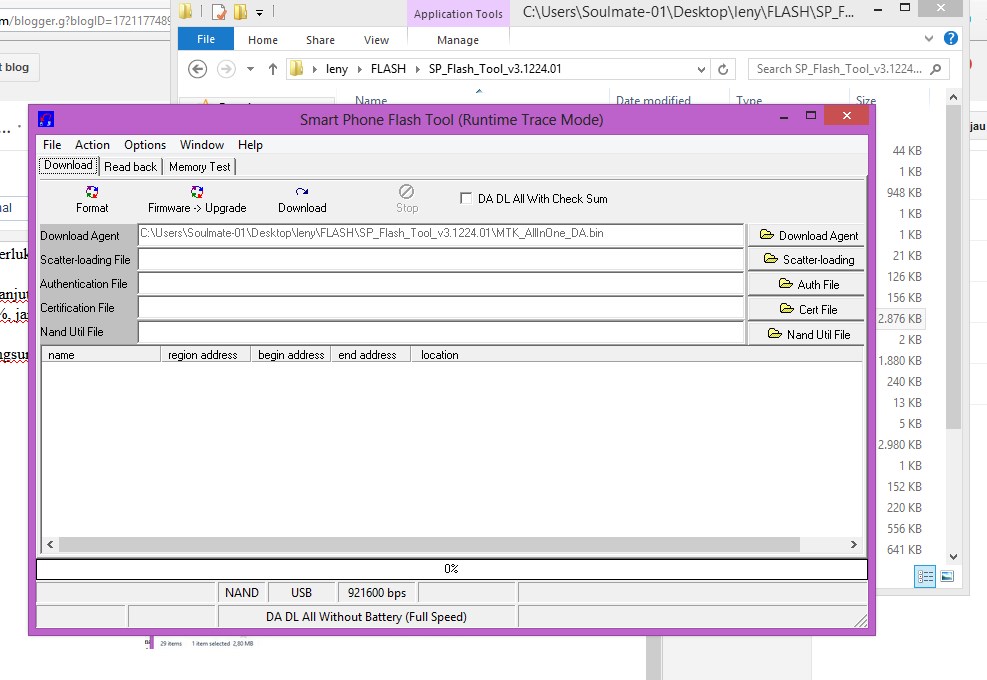The height and width of the screenshot is (680, 987).
Task: Switch Explorer to large icons view
Action: click(947, 576)
